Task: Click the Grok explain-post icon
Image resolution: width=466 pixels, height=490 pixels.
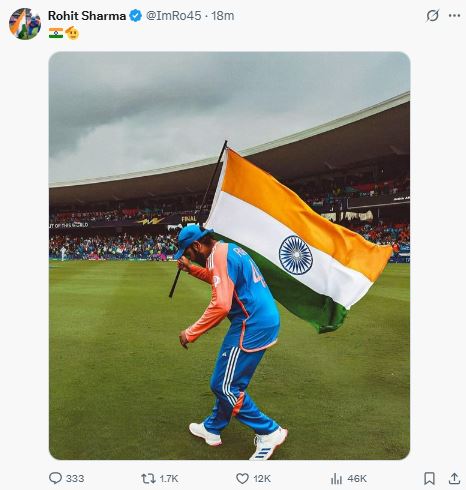Action: coord(432,16)
